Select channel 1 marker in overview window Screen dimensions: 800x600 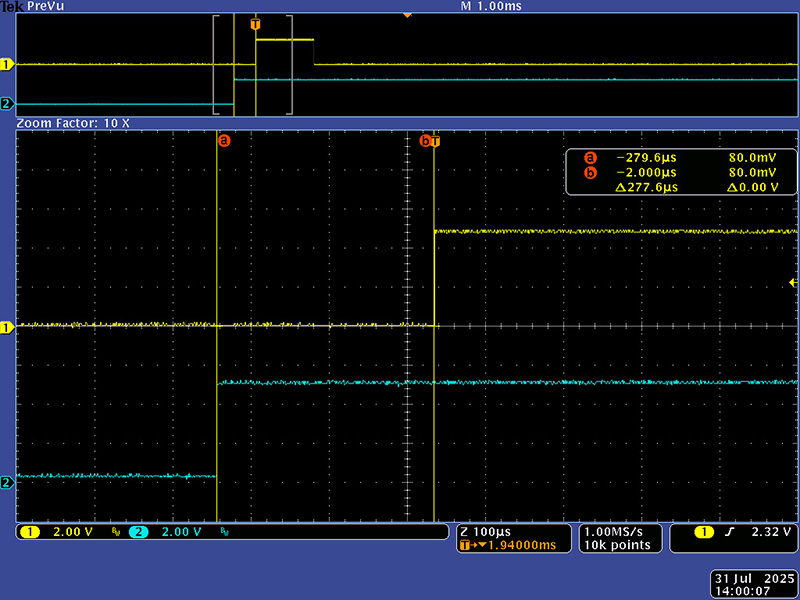coord(6,65)
